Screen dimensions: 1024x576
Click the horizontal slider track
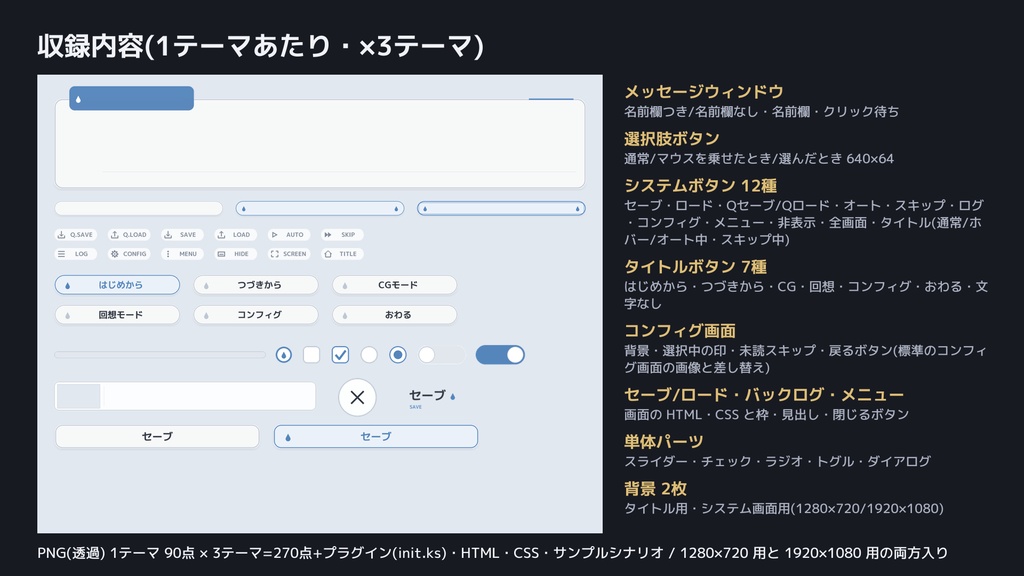pyautogui.click(x=160, y=355)
